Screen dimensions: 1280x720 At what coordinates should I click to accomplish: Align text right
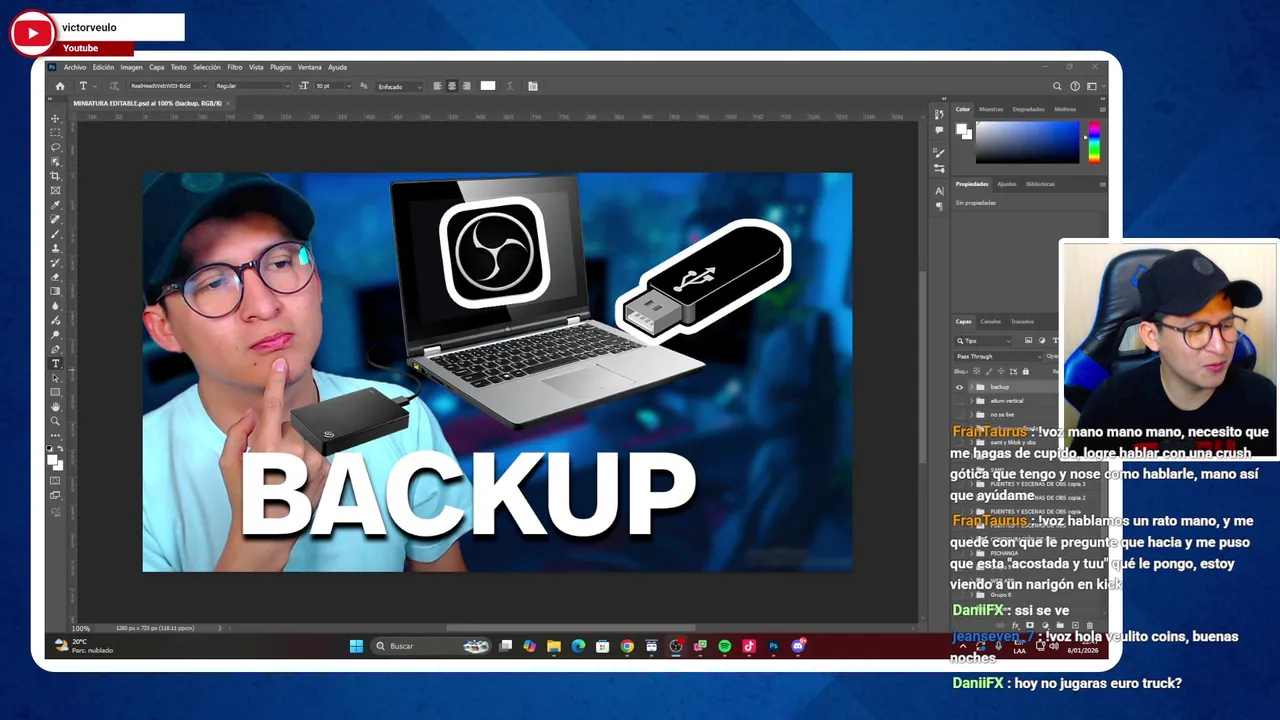[x=466, y=86]
